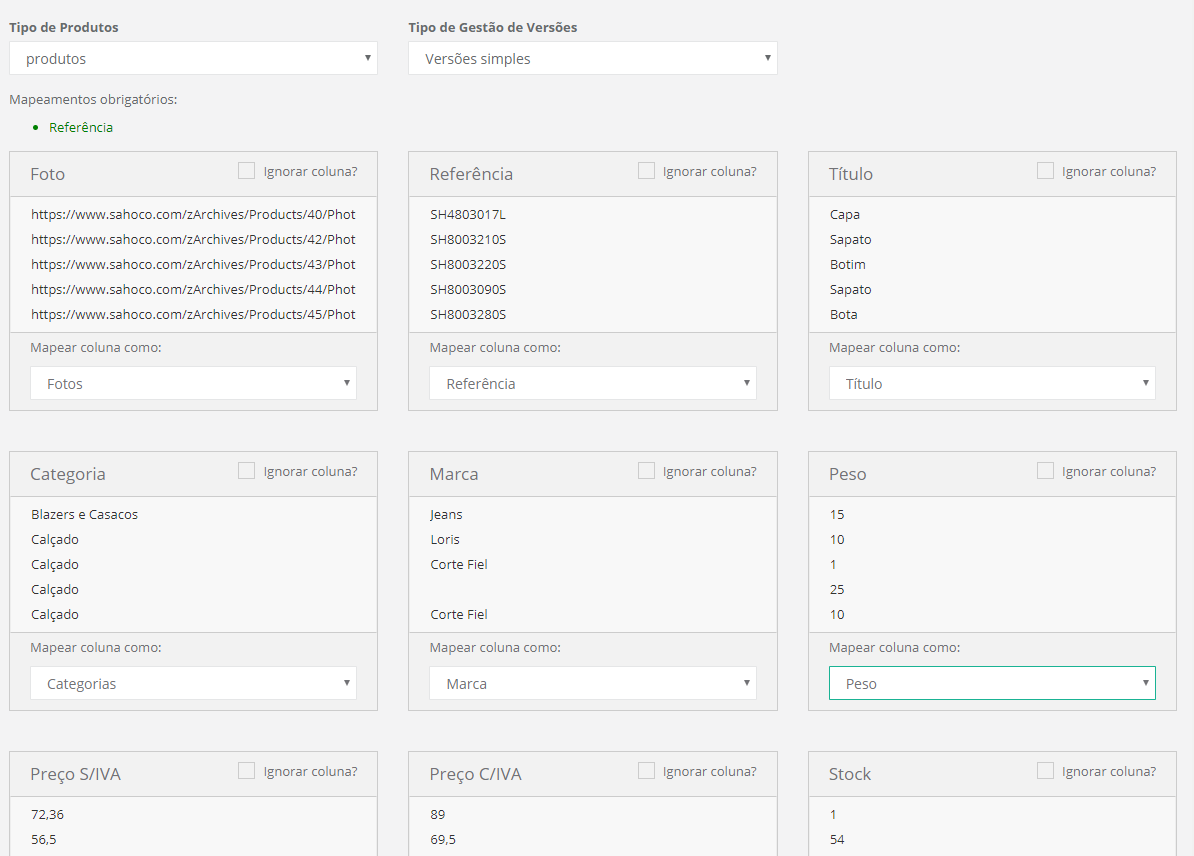Tick Ignorar coluna for the Peso column
The height and width of the screenshot is (856, 1194).
[1045, 471]
